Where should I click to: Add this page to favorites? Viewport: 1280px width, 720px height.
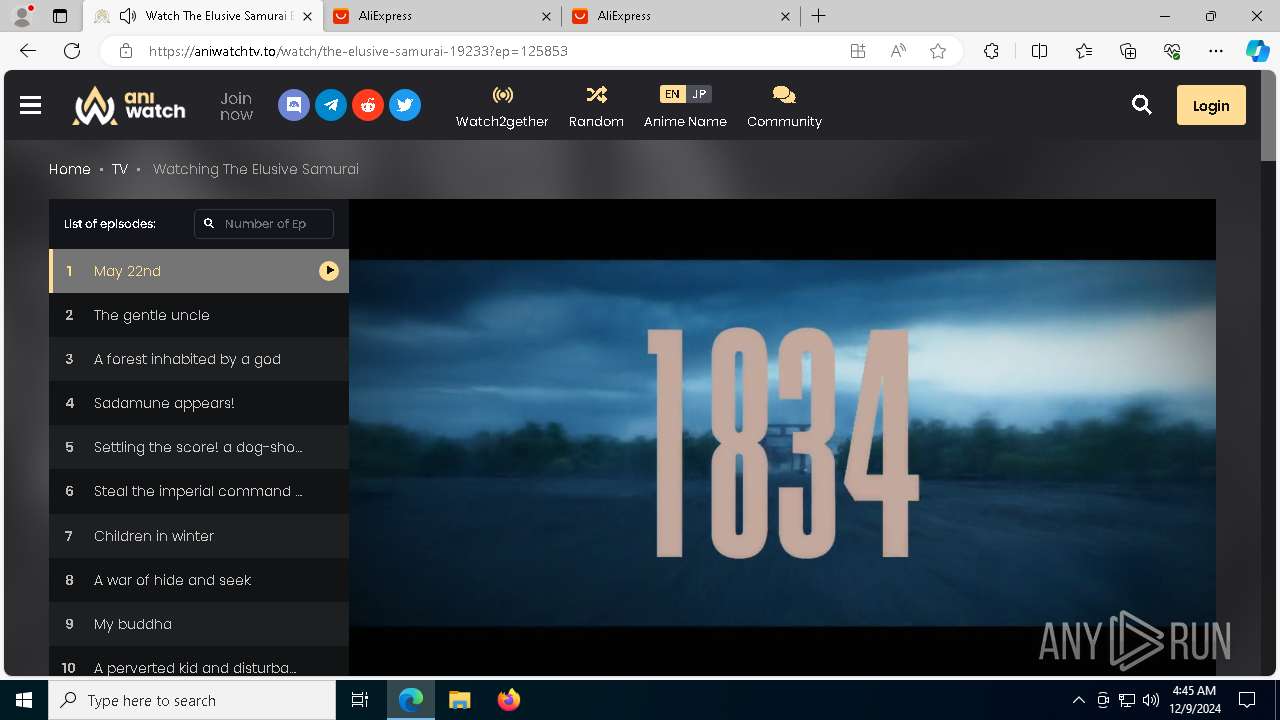pyautogui.click(x=938, y=51)
